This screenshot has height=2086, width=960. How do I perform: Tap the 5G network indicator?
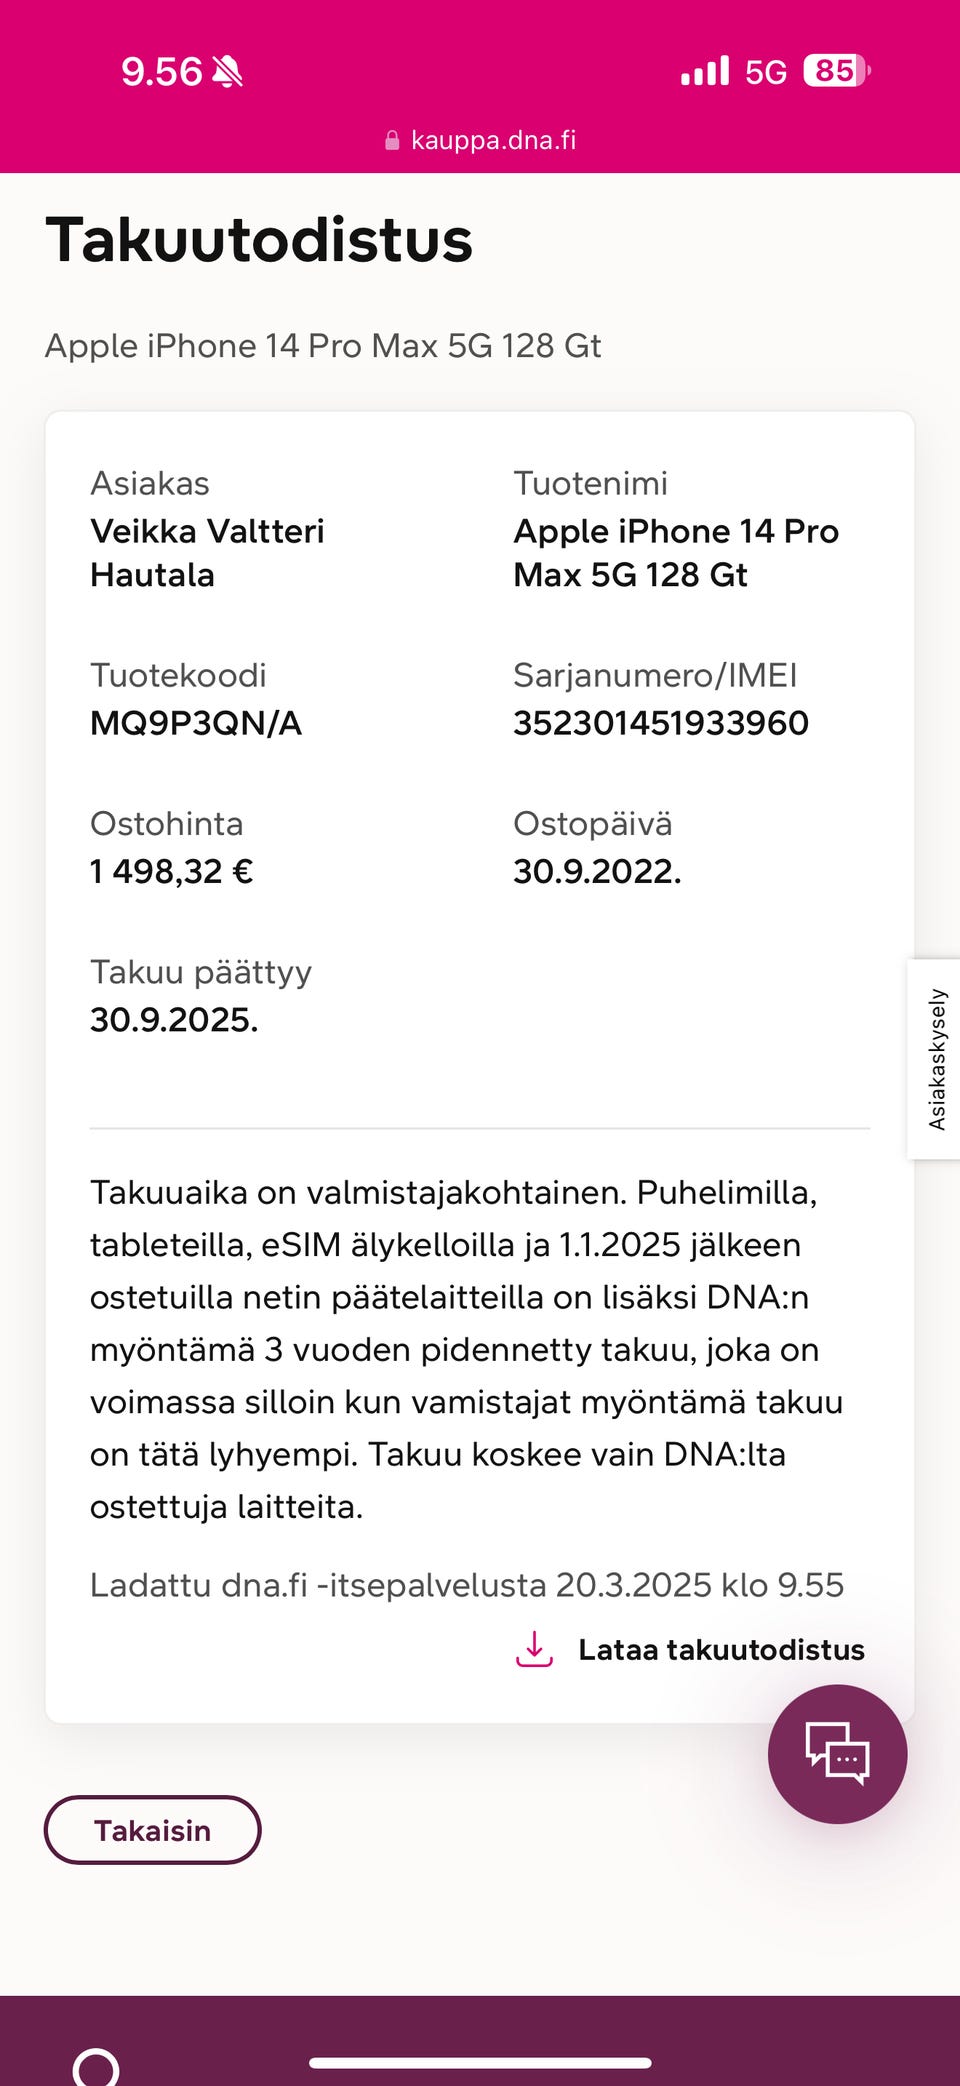tap(766, 72)
